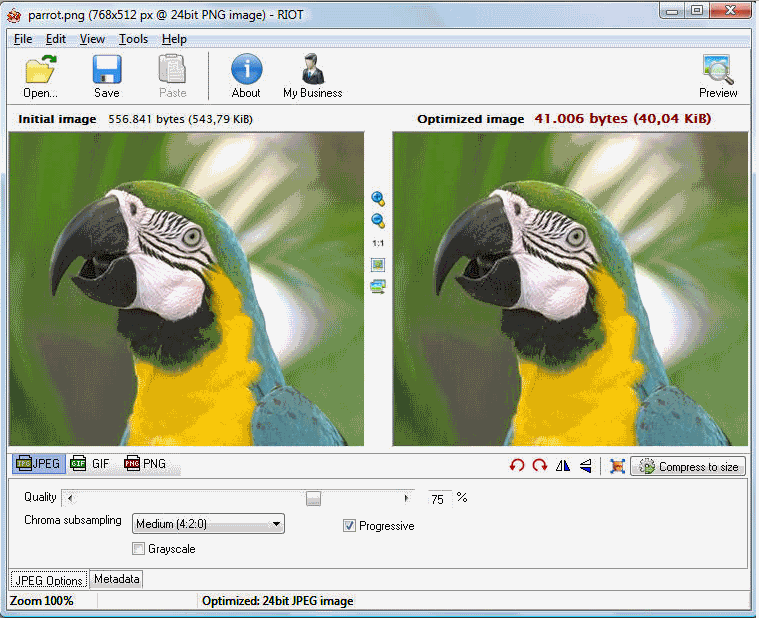Flip the image horizontally

point(563,466)
